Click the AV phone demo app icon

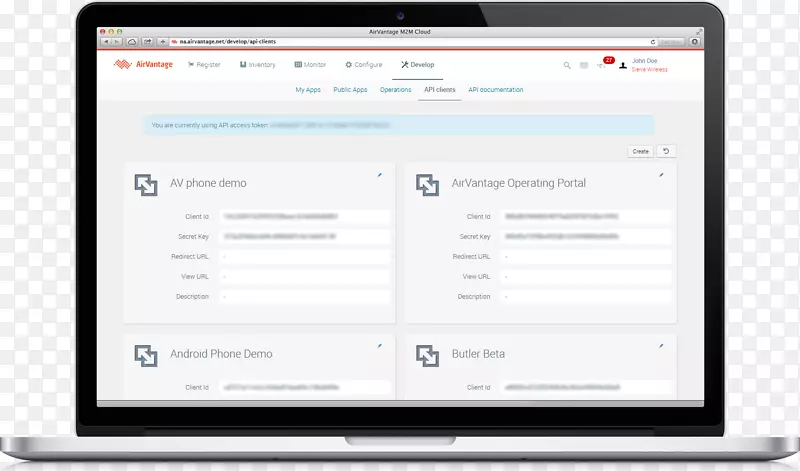146,185
